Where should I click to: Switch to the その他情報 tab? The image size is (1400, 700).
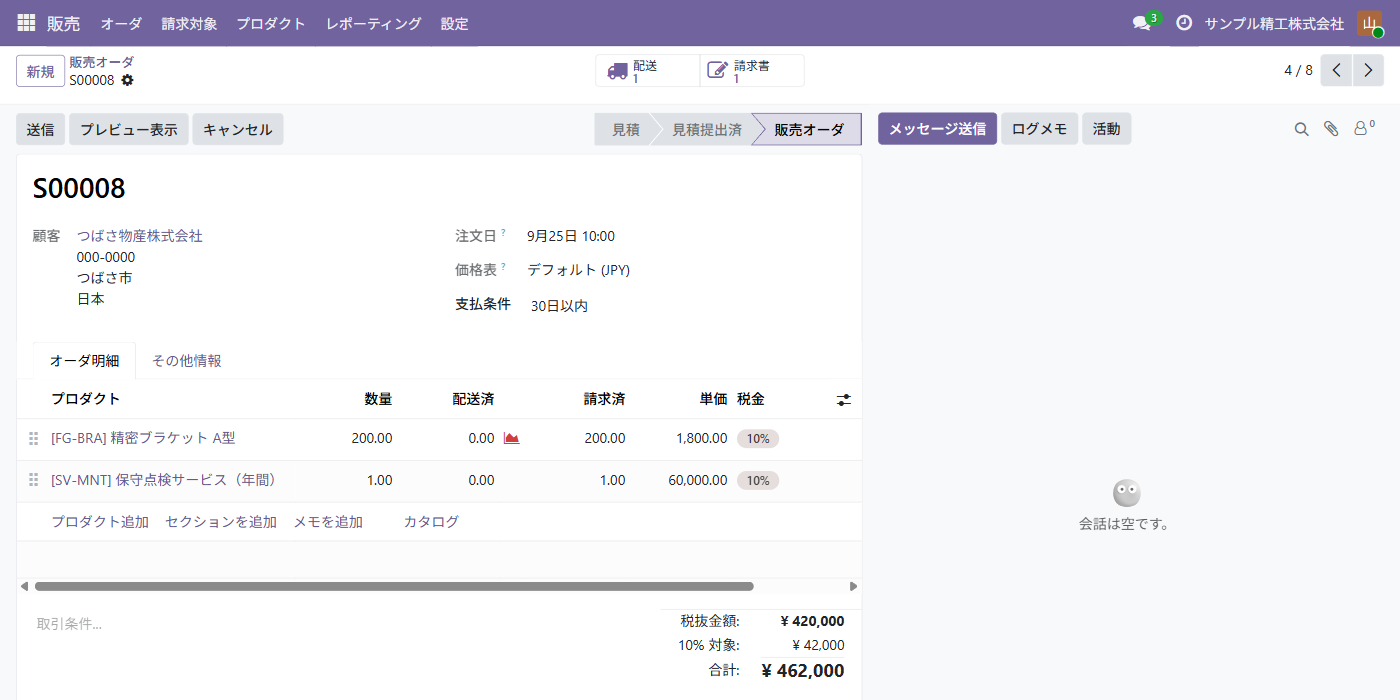[x=187, y=361]
